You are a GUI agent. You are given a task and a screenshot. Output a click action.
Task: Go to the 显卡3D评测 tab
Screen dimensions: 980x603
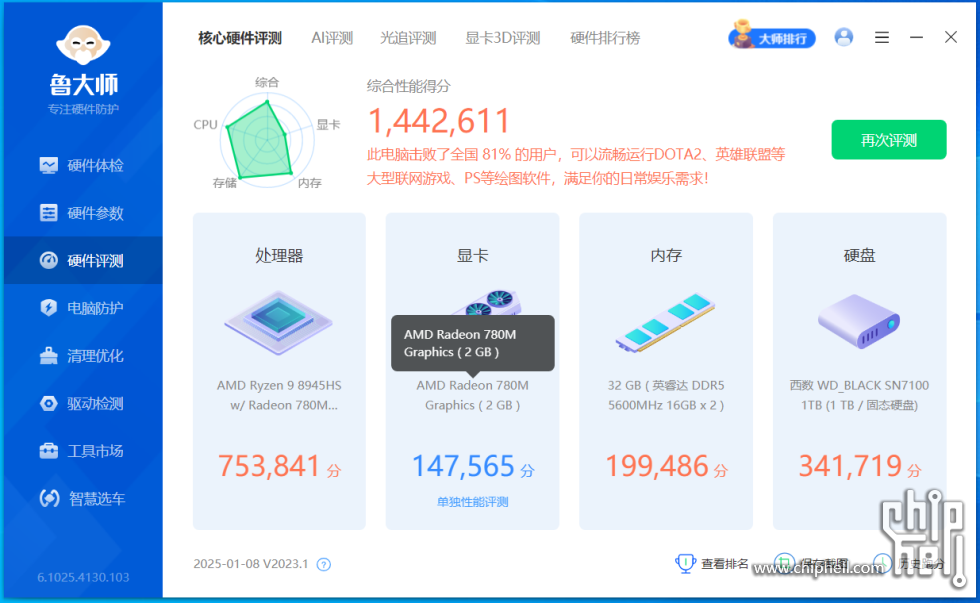502,38
